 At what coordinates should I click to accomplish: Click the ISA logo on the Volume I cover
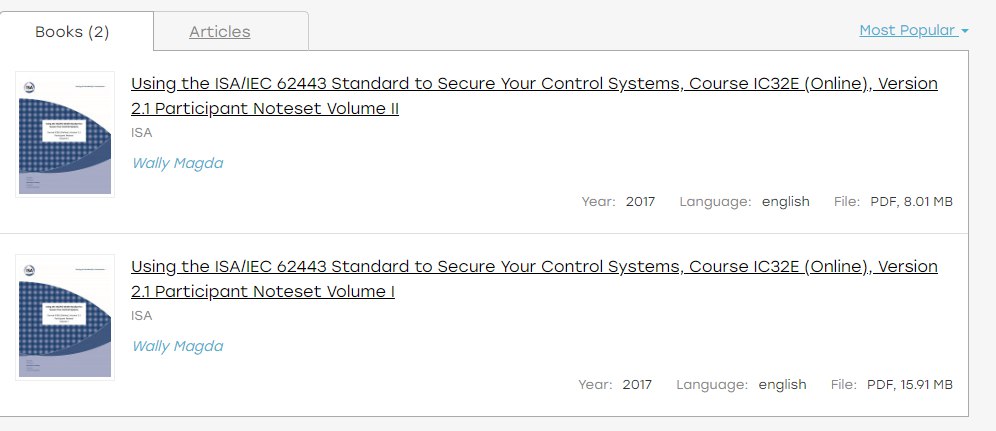29,270
